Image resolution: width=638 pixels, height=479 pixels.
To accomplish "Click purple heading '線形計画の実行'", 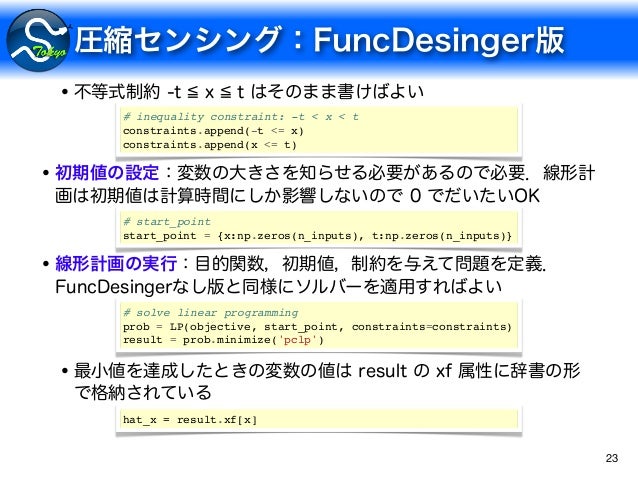I will click(x=116, y=263).
